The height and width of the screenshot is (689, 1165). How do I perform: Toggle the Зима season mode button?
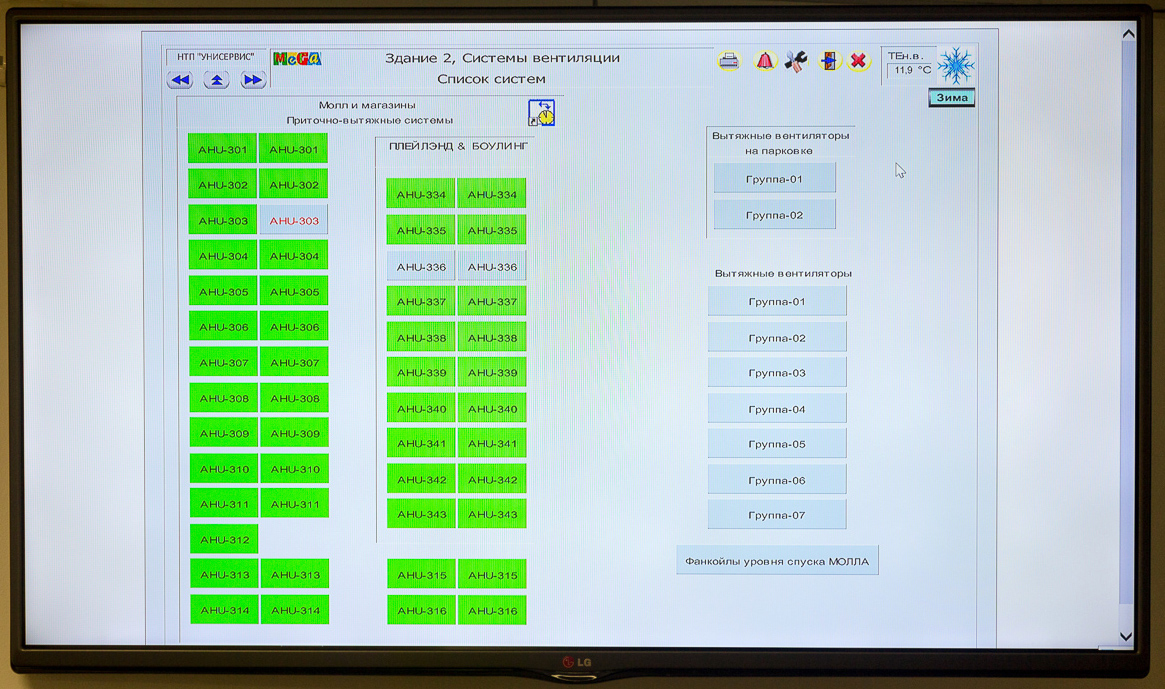951,98
